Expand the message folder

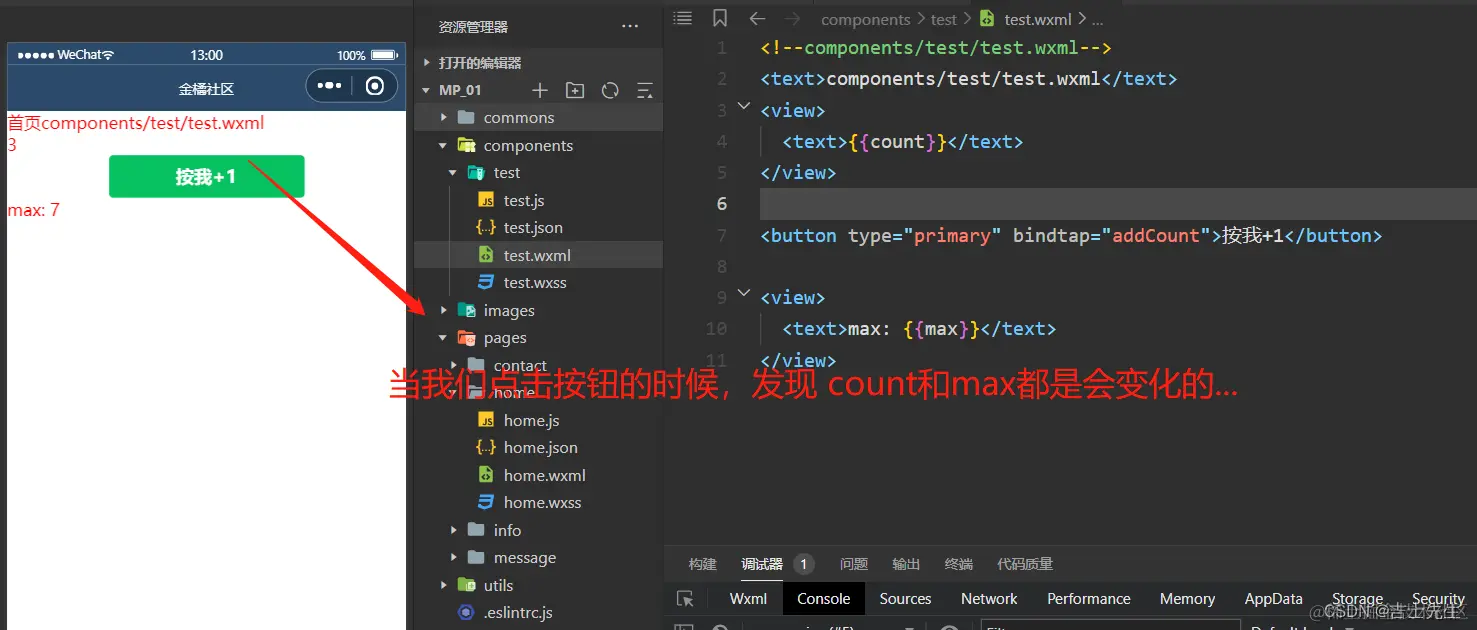click(x=453, y=558)
